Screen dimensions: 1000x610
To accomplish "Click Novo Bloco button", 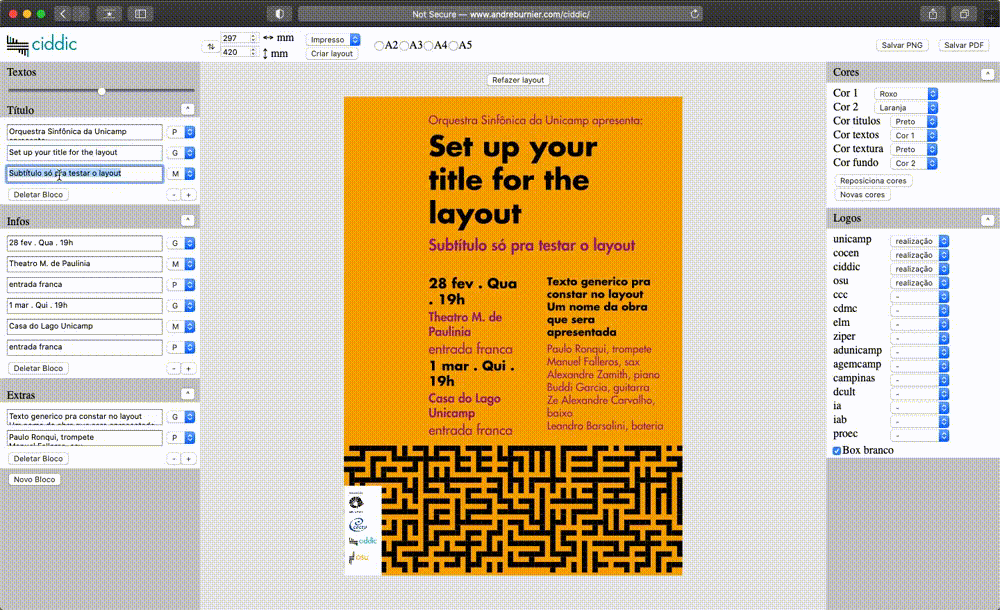I will click(x=34, y=479).
